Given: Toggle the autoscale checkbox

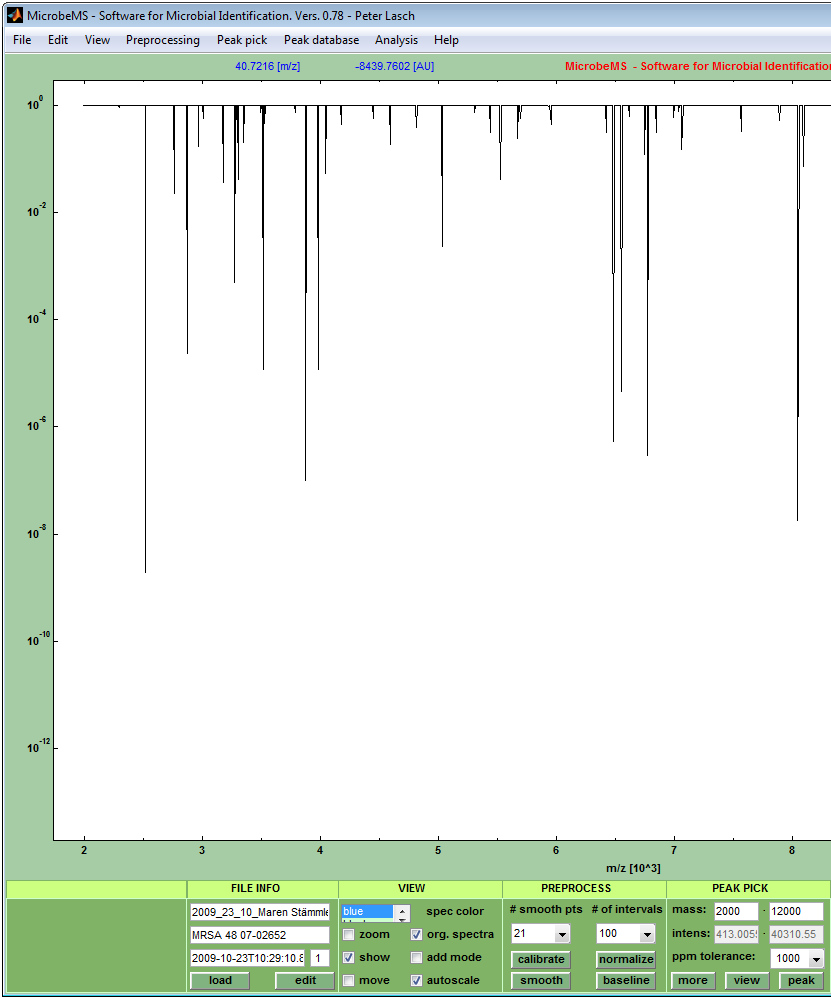Looking at the screenshot, I should 417,981.
